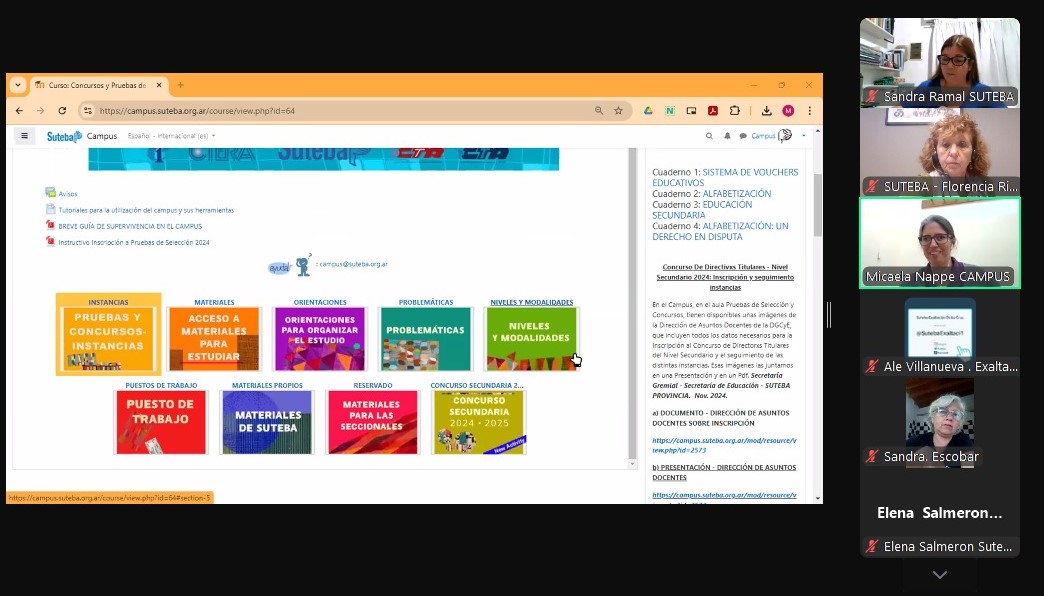Open the Moodle notifications bell
The width and height of the screenshot is (1044, 596).
[x=727, y=136]
